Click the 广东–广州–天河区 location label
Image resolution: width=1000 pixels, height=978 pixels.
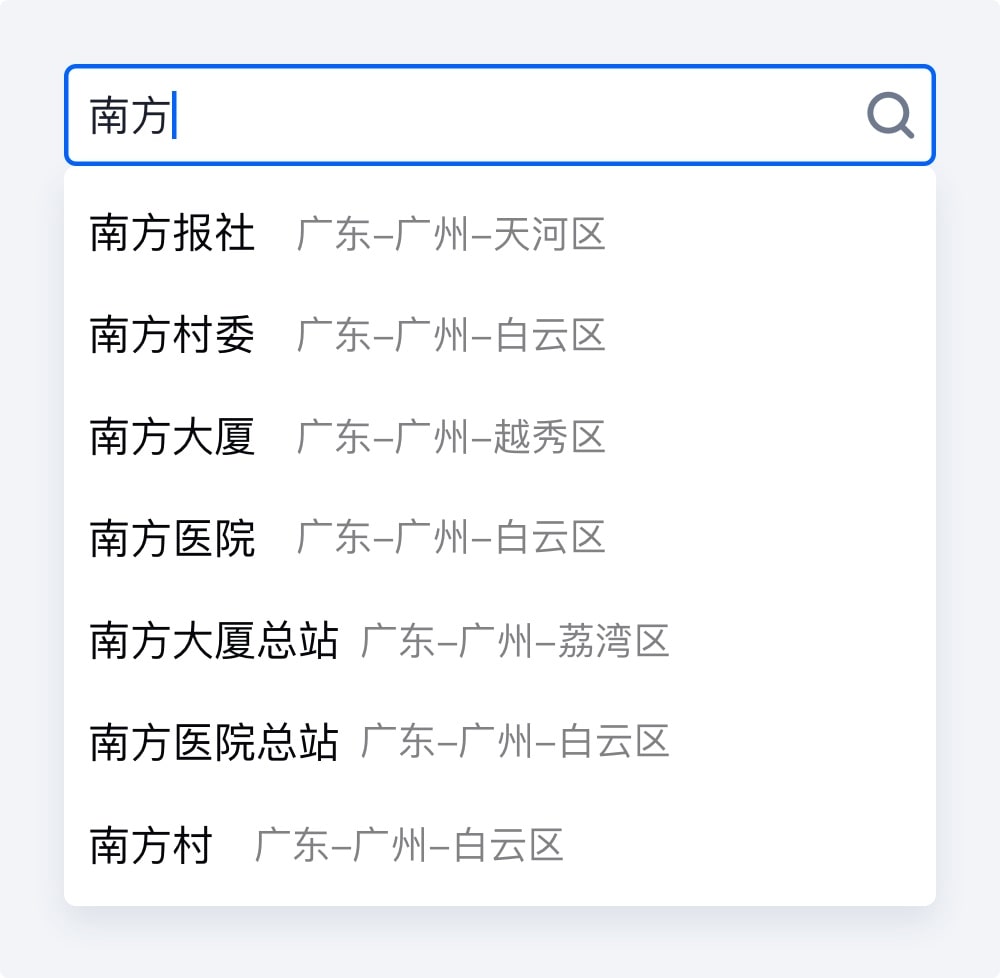pyautogui.click(x=451, y=235)
